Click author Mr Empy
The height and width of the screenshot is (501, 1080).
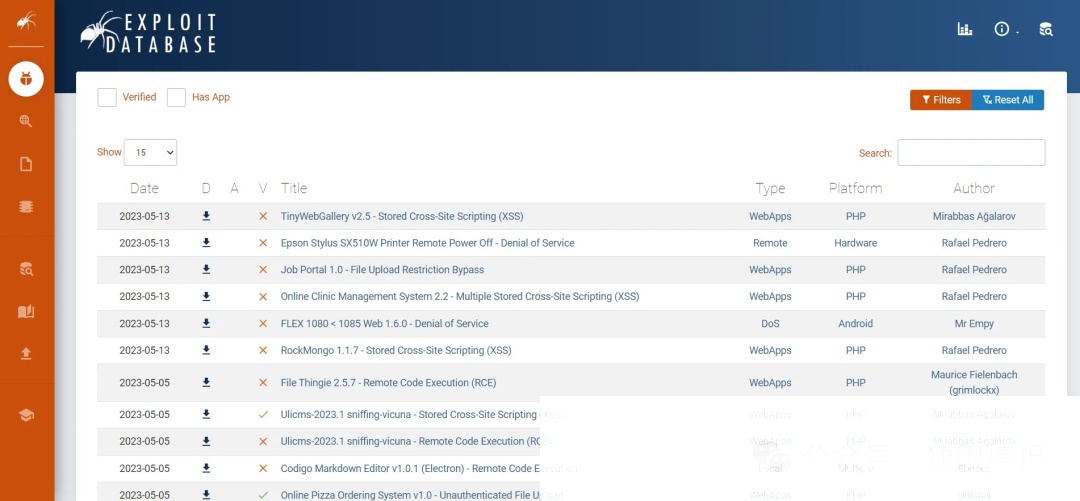click(974, 324)
